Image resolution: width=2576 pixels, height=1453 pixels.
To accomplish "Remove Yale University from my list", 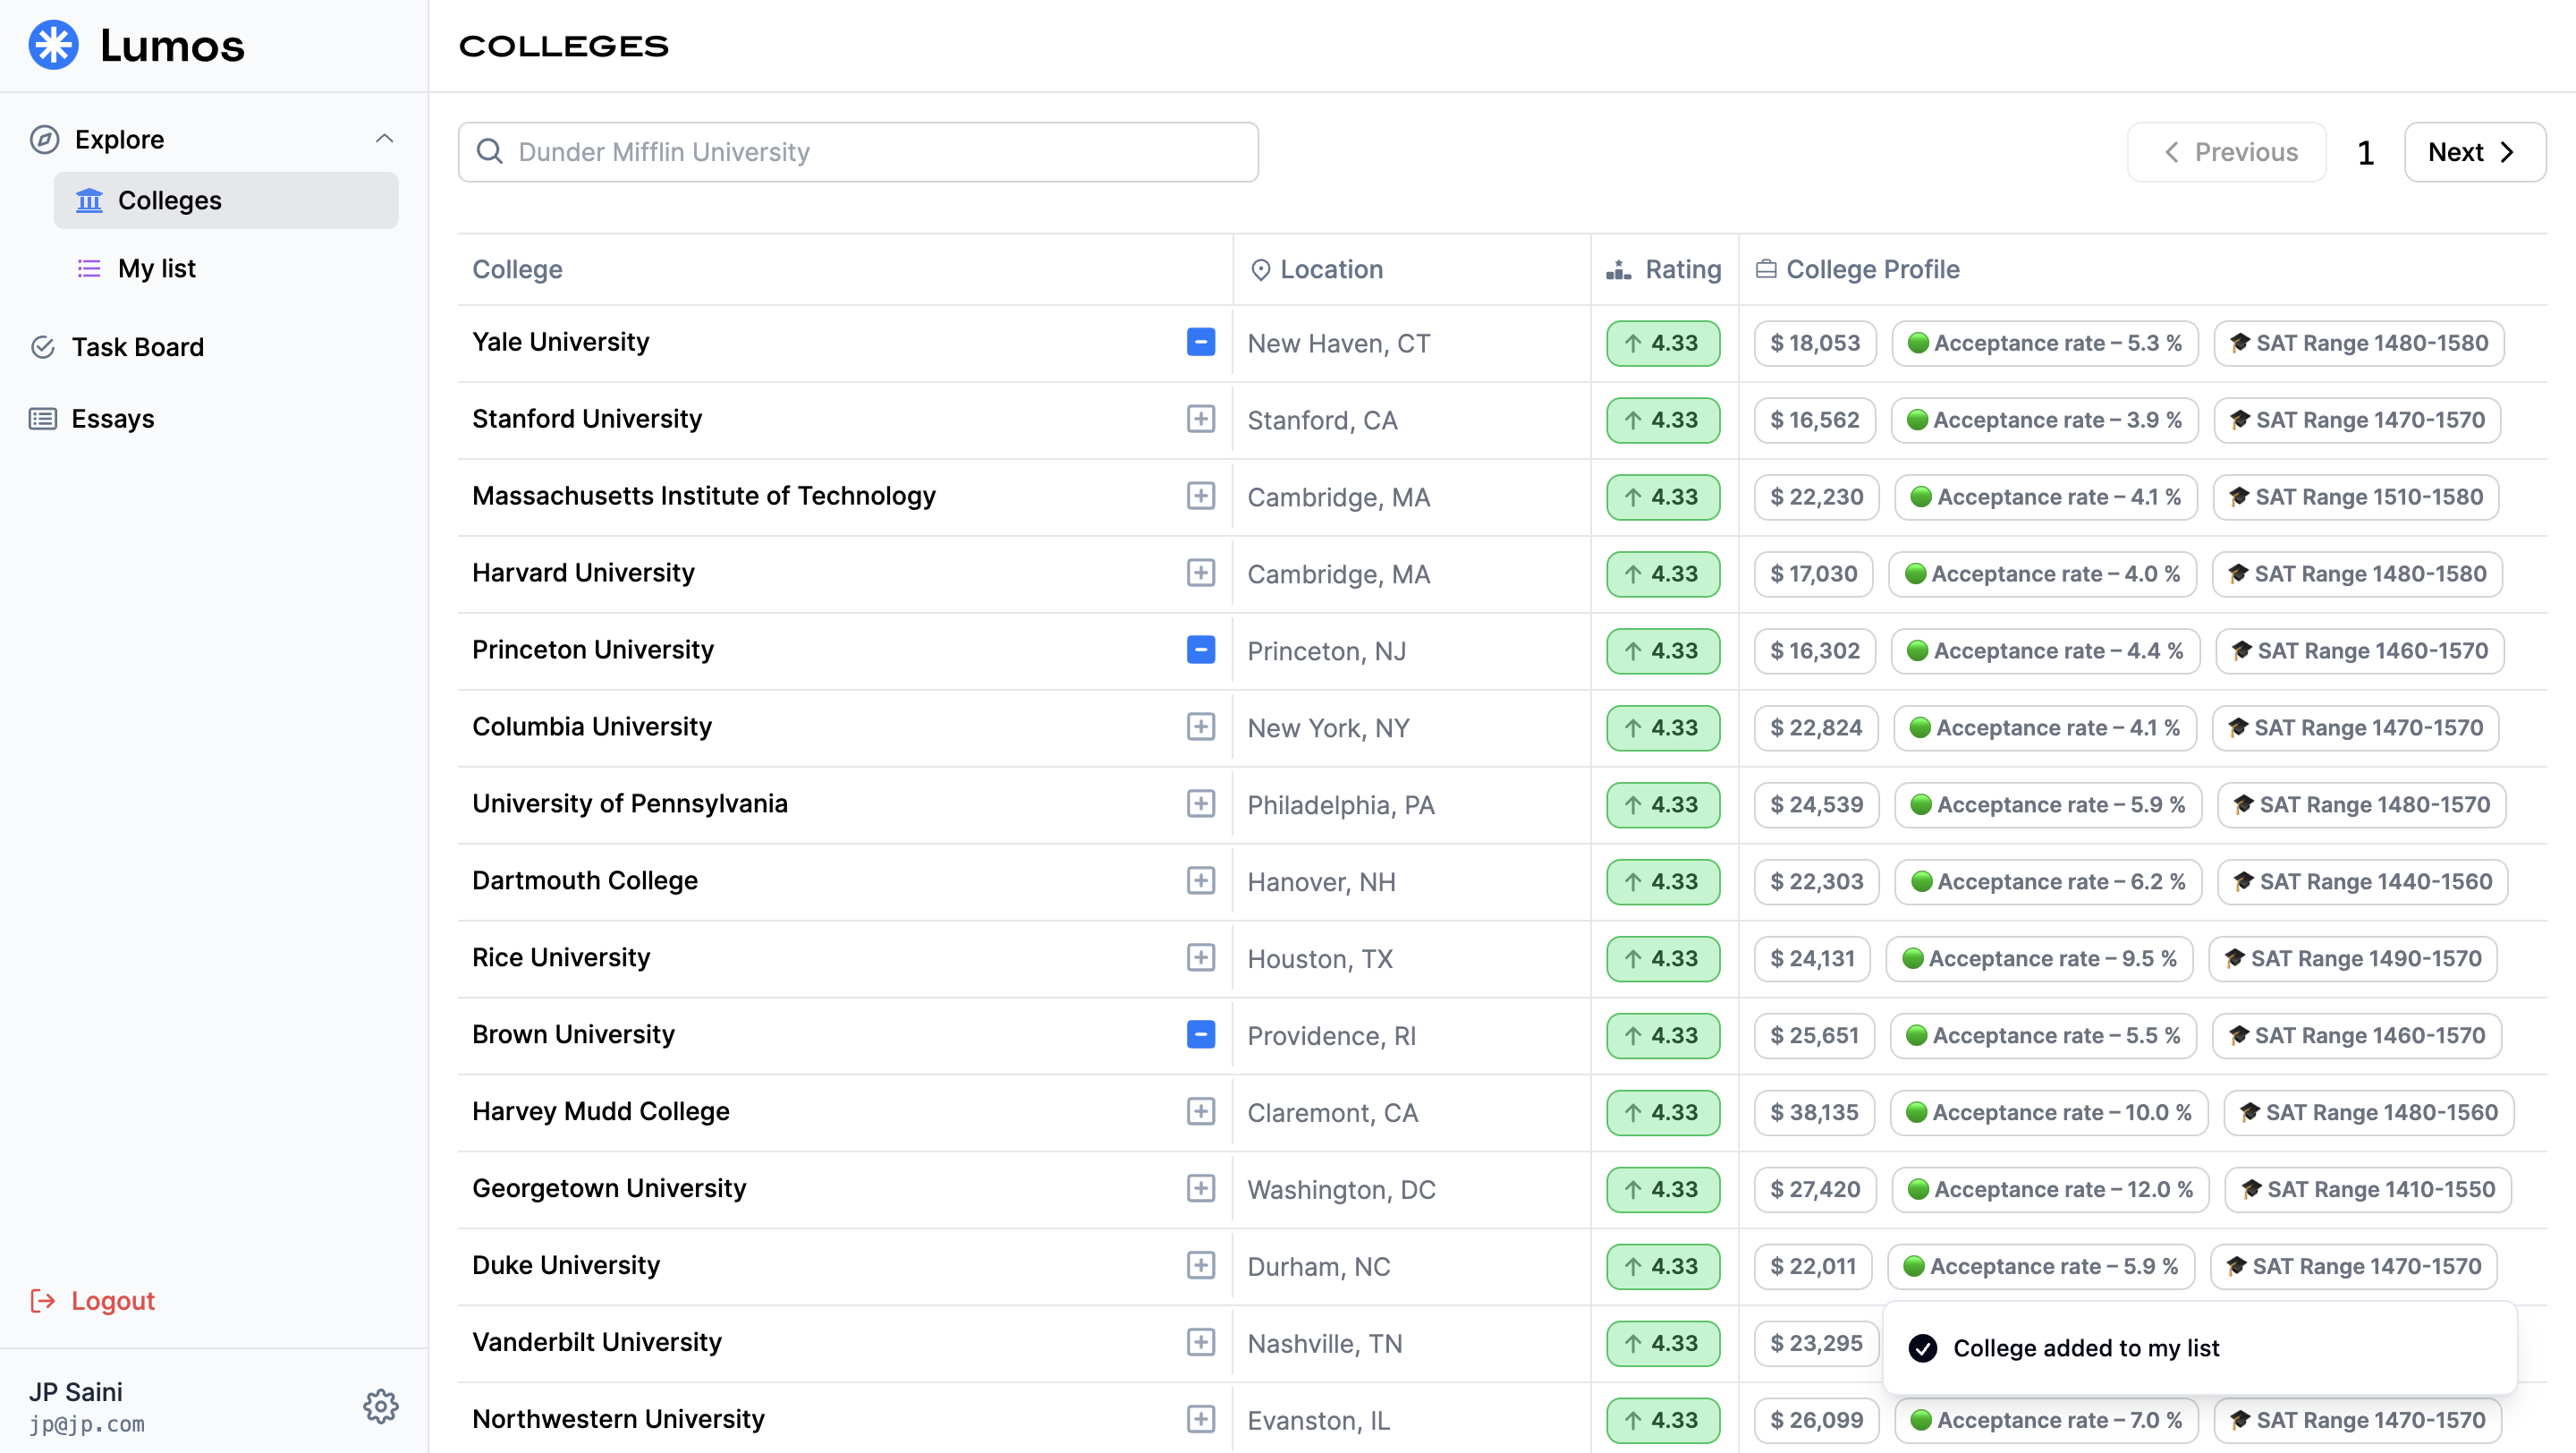I will [x=1200, y=342].
